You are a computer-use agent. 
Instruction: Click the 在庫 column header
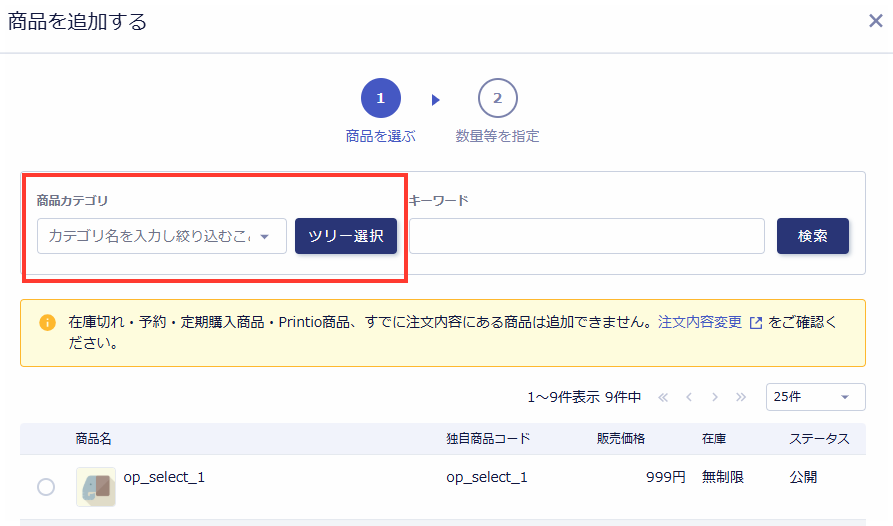coord(714,439)
